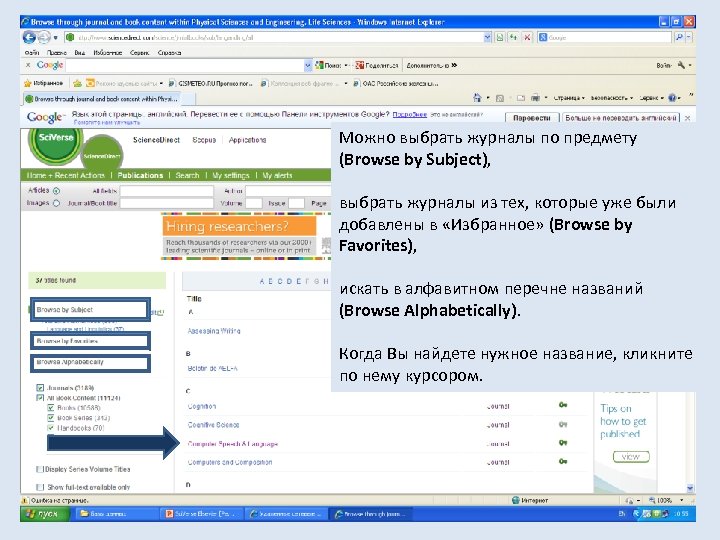
Task: Click the search magnifier beside the Google search box
Action: tap(679, 38)
